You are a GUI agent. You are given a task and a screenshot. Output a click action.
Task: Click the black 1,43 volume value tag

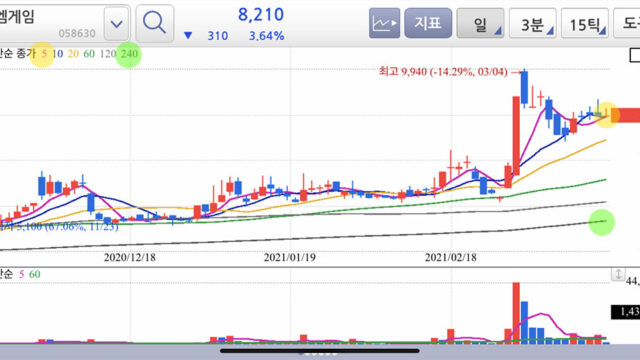point(625,312)
